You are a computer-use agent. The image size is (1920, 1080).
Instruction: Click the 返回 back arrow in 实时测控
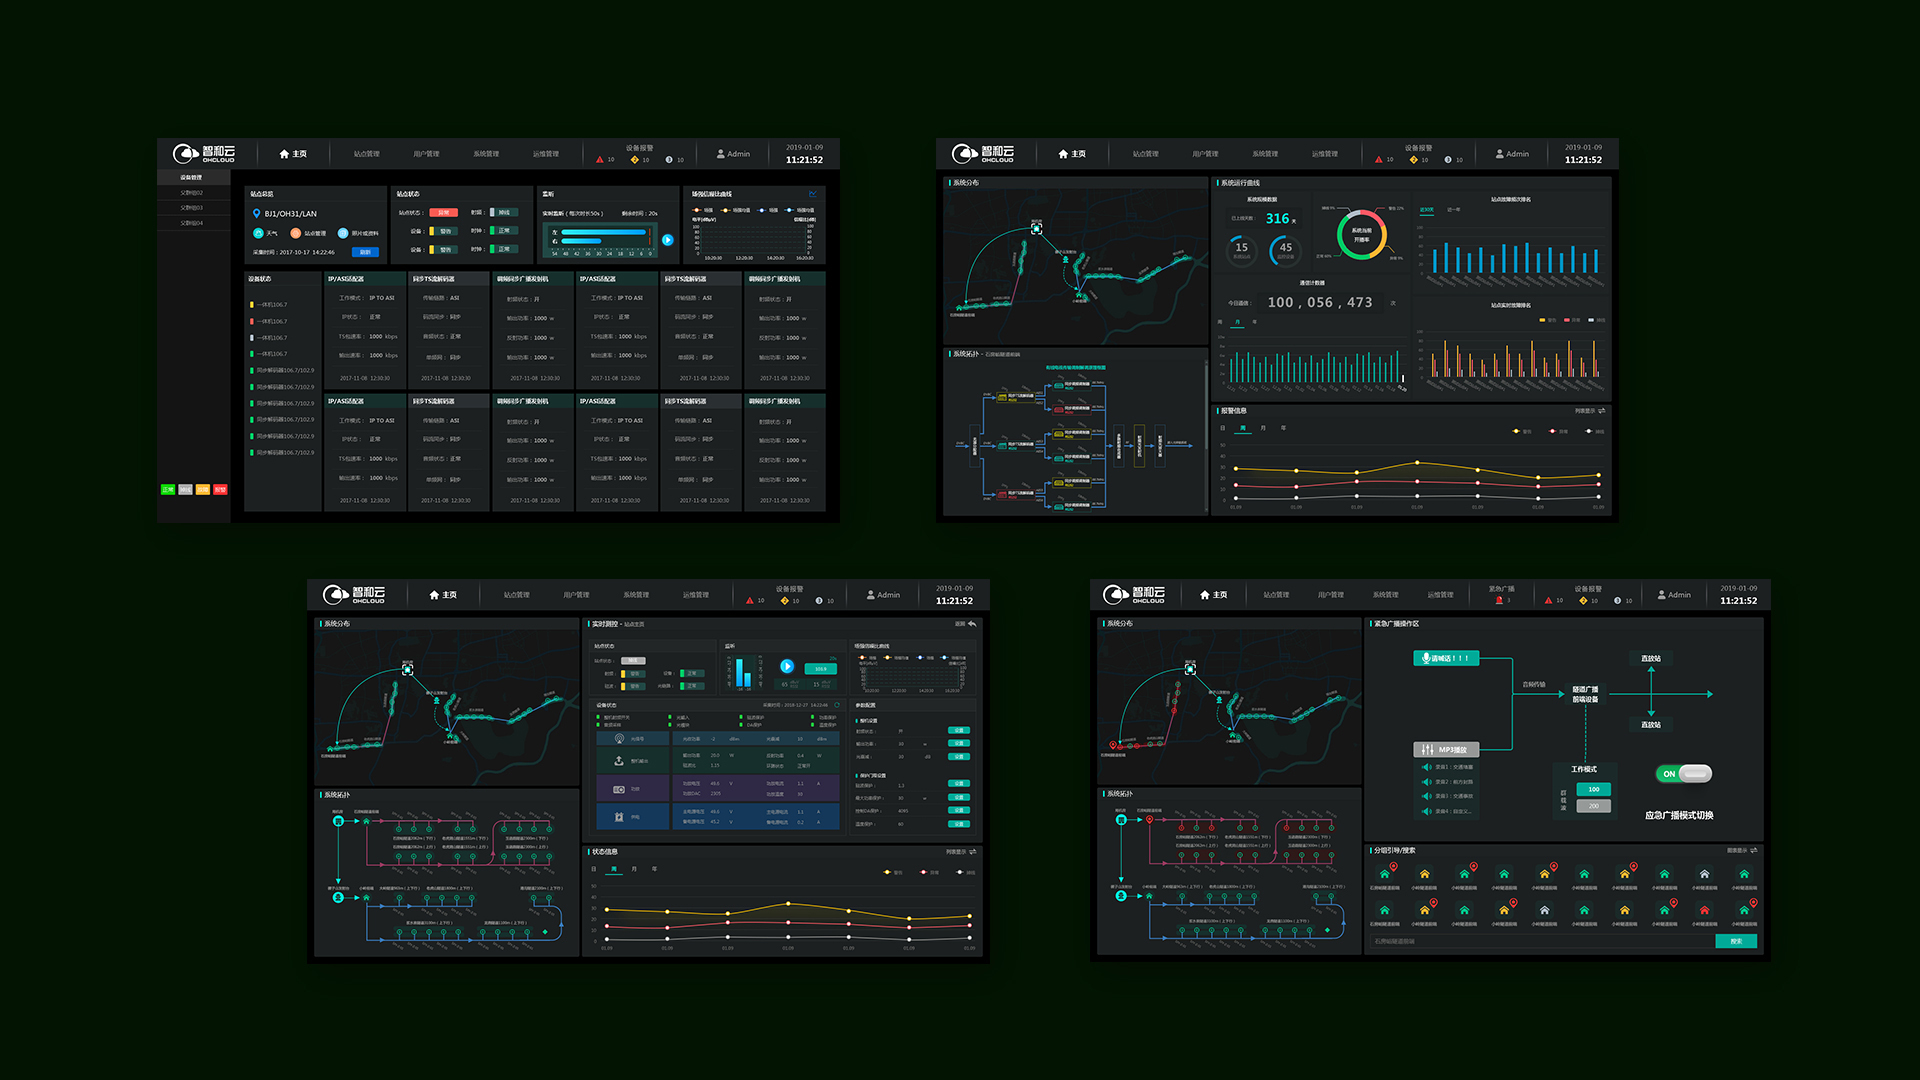pyautogui.click(x=972, y=624)
